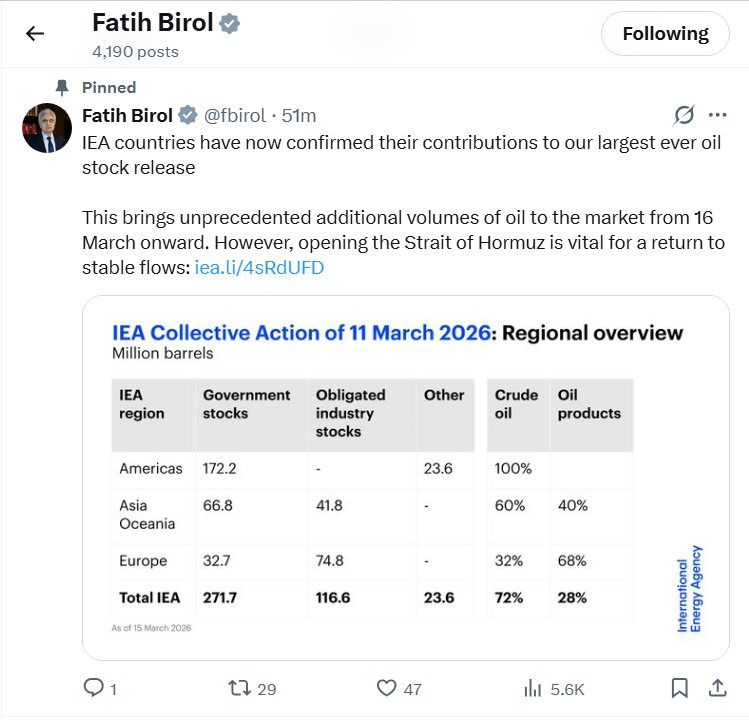Click the Grok explain icon
The width and height of the screenshot is (749, 720).
tap(685, 114)
